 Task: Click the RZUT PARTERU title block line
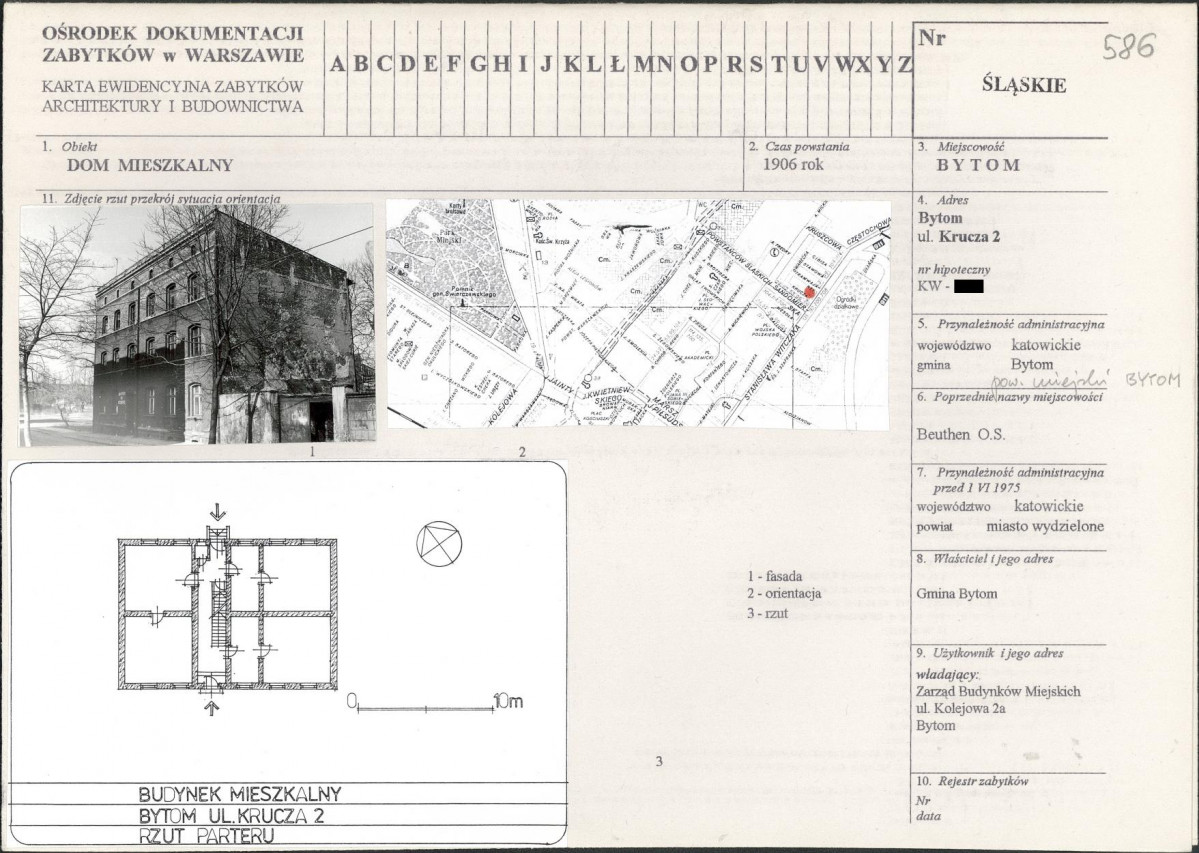point(206,835)
